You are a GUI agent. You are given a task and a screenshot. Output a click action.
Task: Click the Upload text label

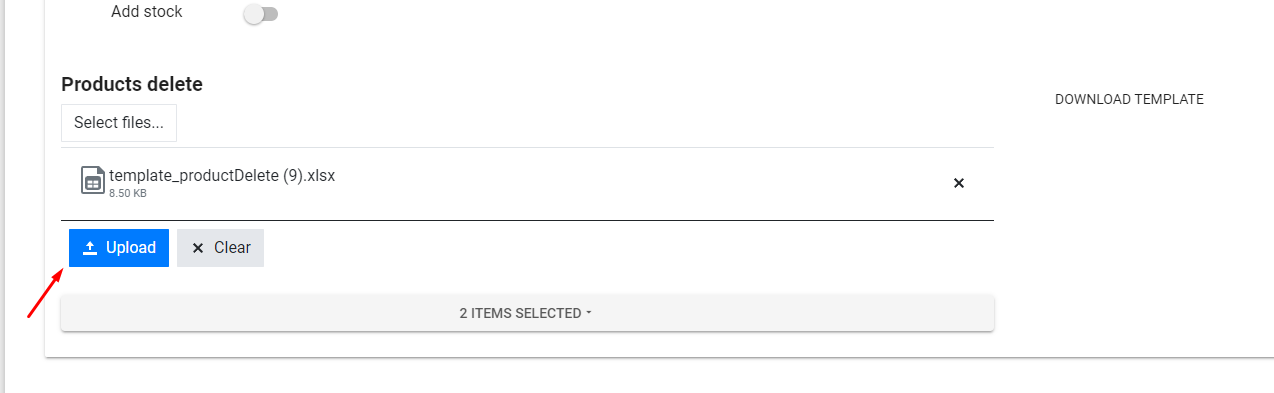[131, 248]
